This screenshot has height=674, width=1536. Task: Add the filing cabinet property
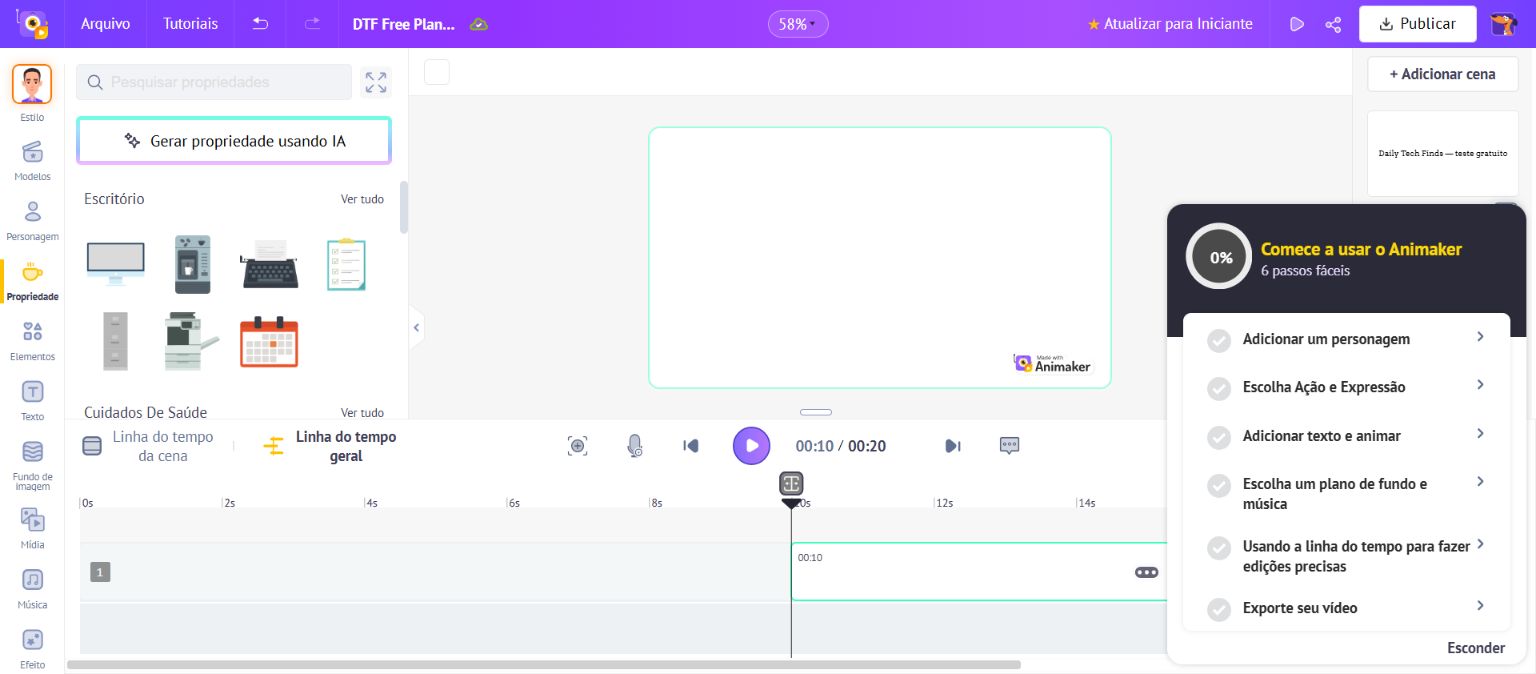pyautogui.click(x=115, y=341)
